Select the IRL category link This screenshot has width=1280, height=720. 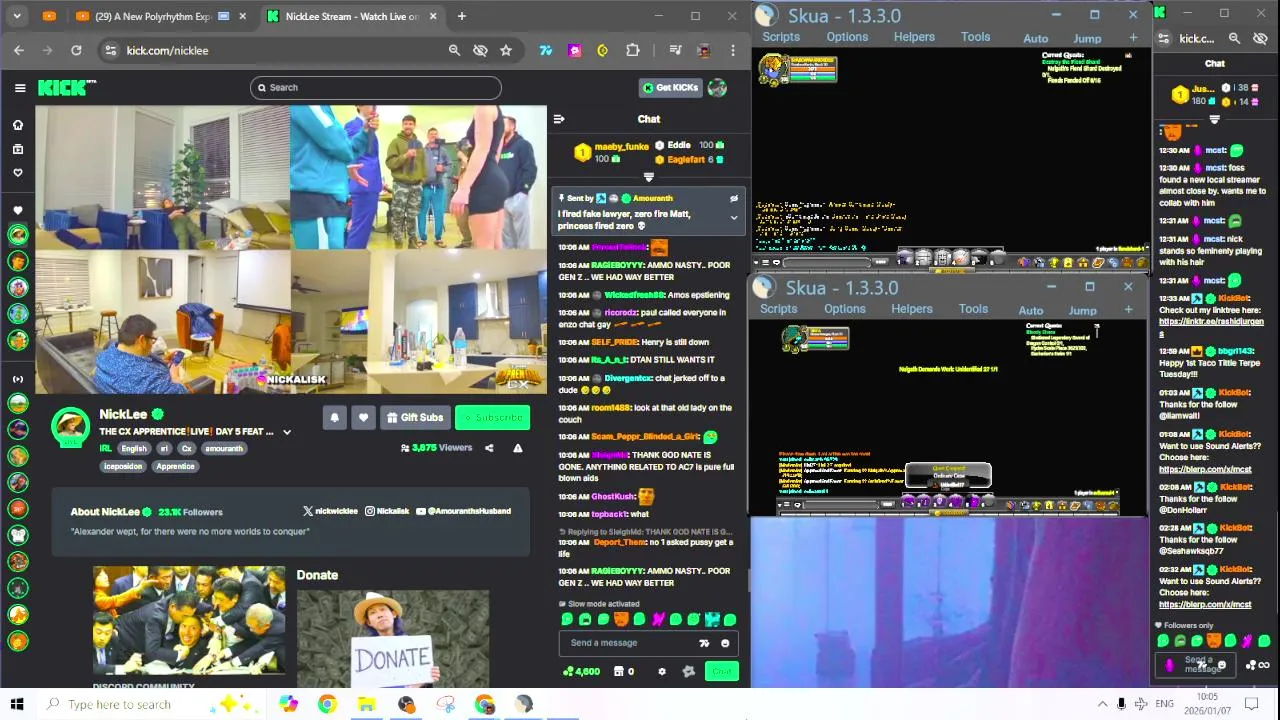click(x=105, y=449)
